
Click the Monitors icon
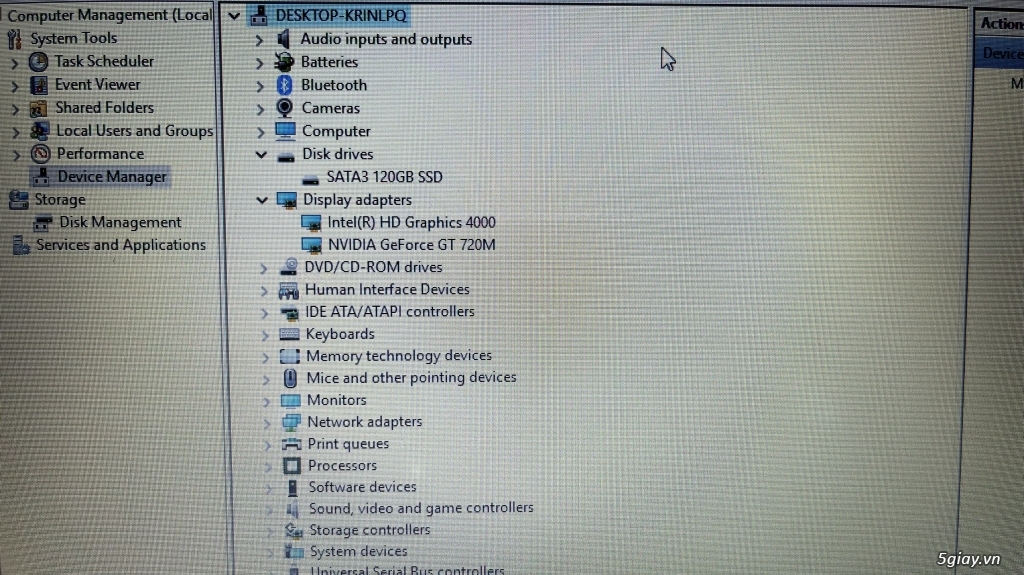[291, 400]
